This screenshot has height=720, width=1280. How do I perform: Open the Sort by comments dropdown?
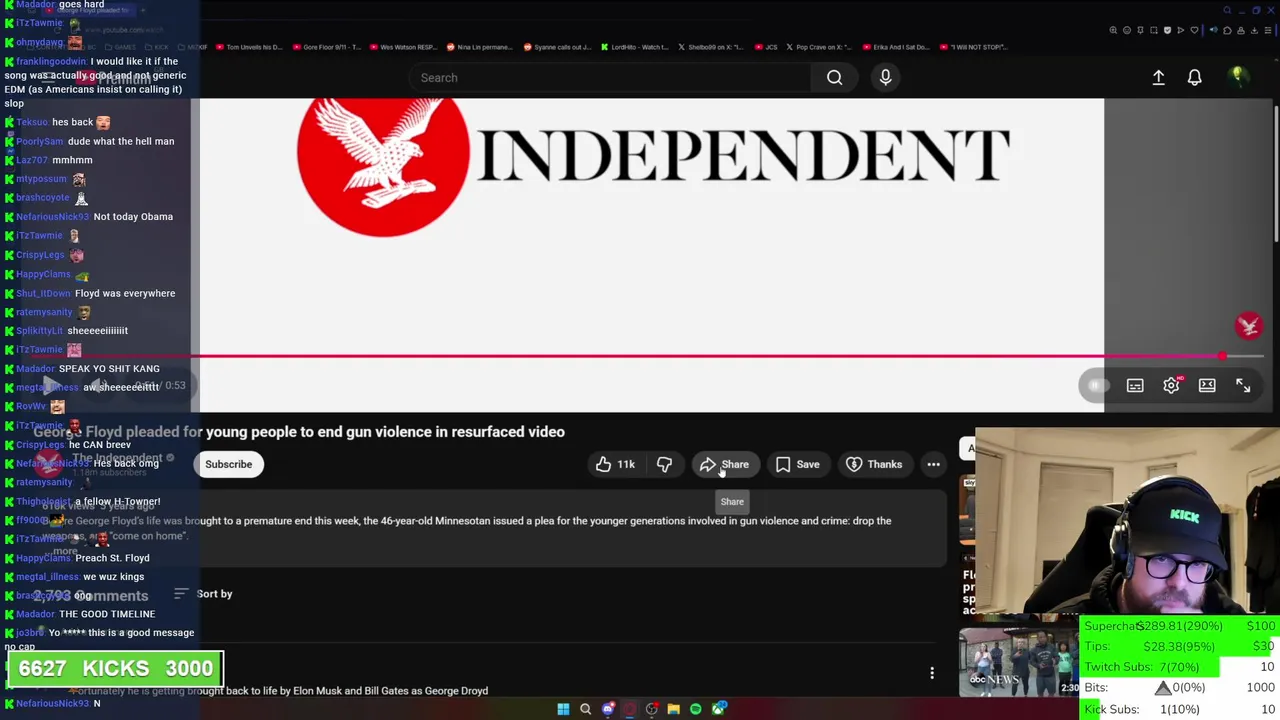tap(204, 594)
